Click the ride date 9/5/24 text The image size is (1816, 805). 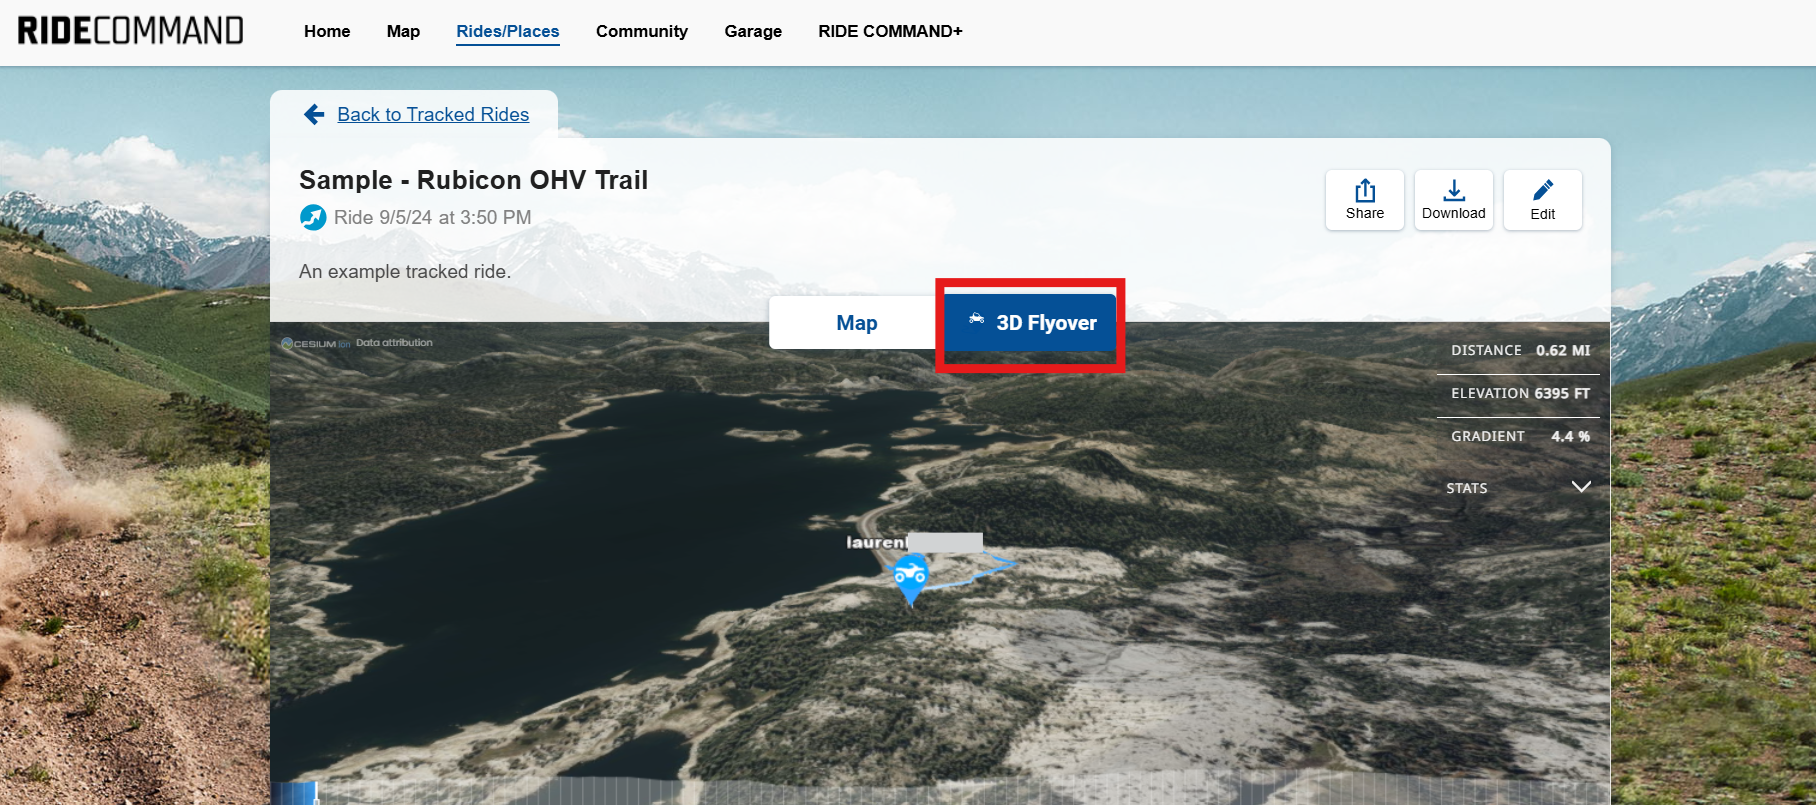[x=433, y=217]
